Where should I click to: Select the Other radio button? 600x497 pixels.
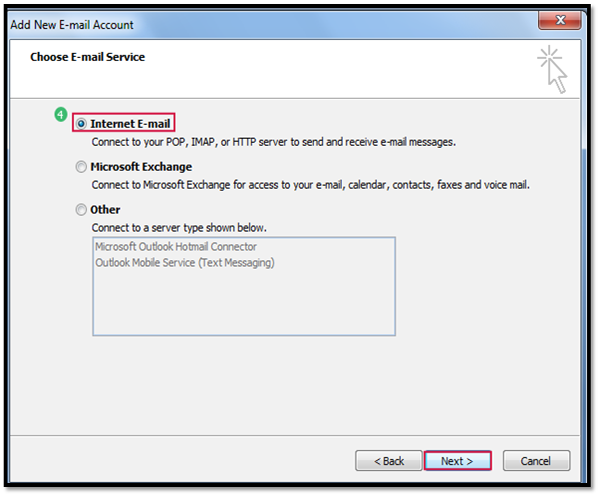tap(81, 210)
